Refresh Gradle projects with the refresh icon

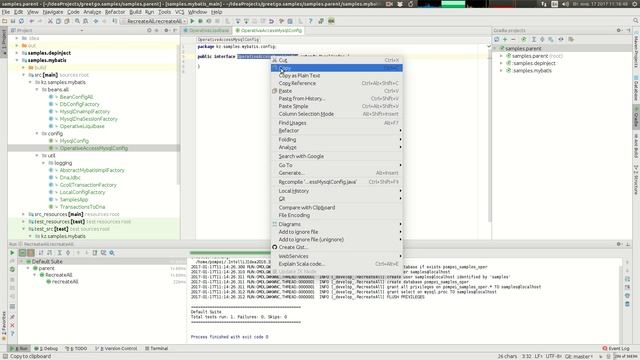pyautogui.click(x=497, y=40)
